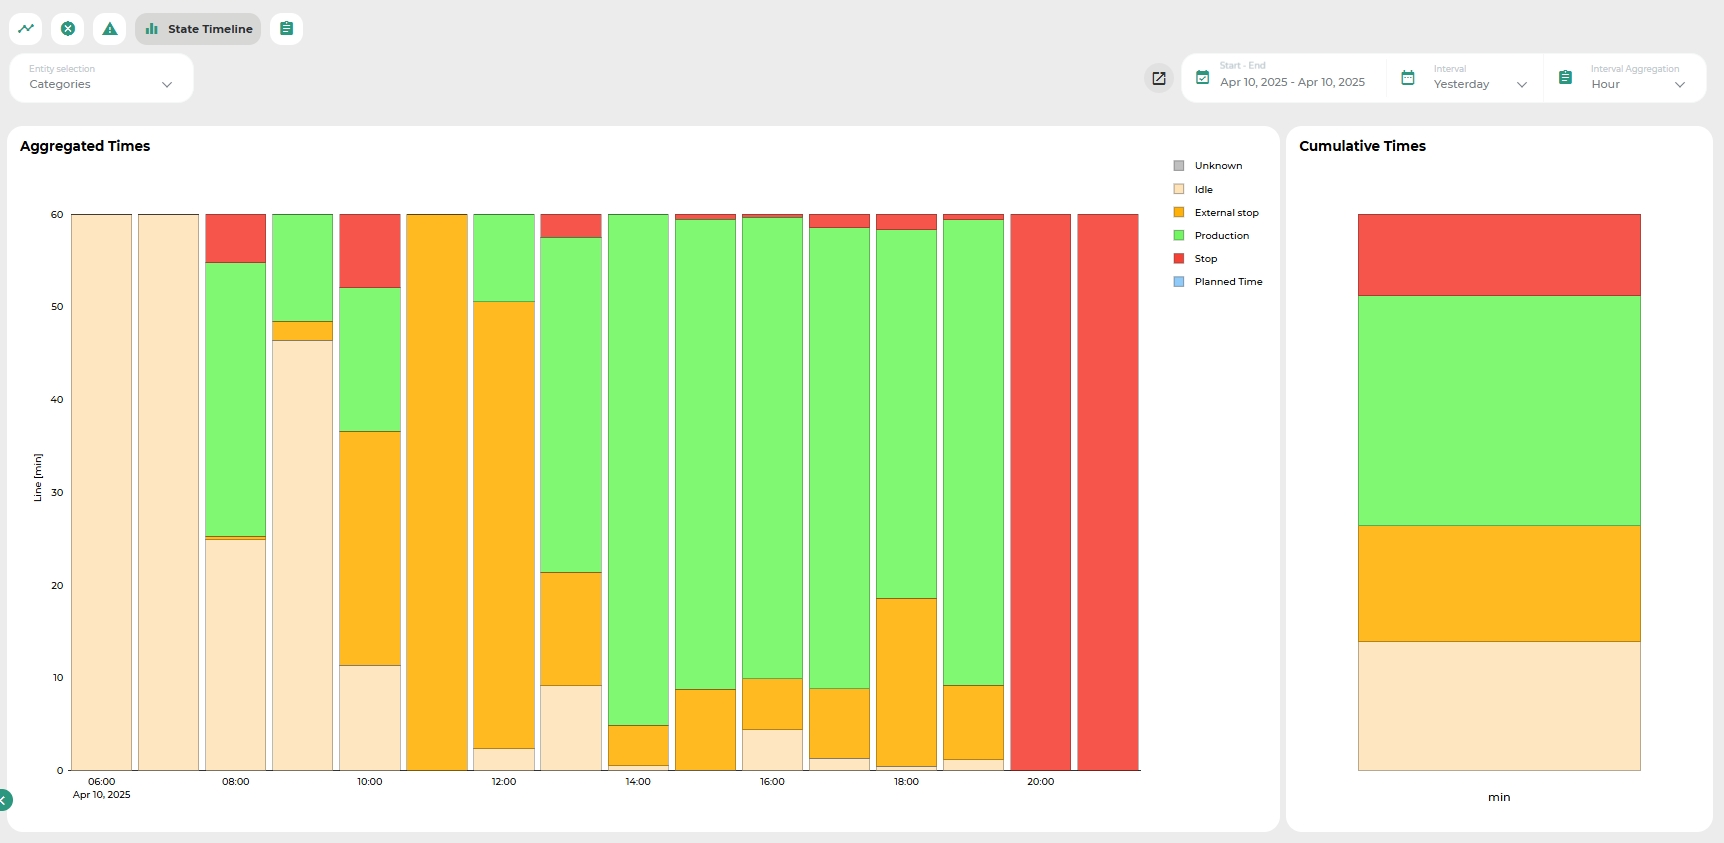Image resolution: width=1724 pixels, height=843 pixels.
Task: Click the clipboard report icon in top toolbar
Action: 286,29
